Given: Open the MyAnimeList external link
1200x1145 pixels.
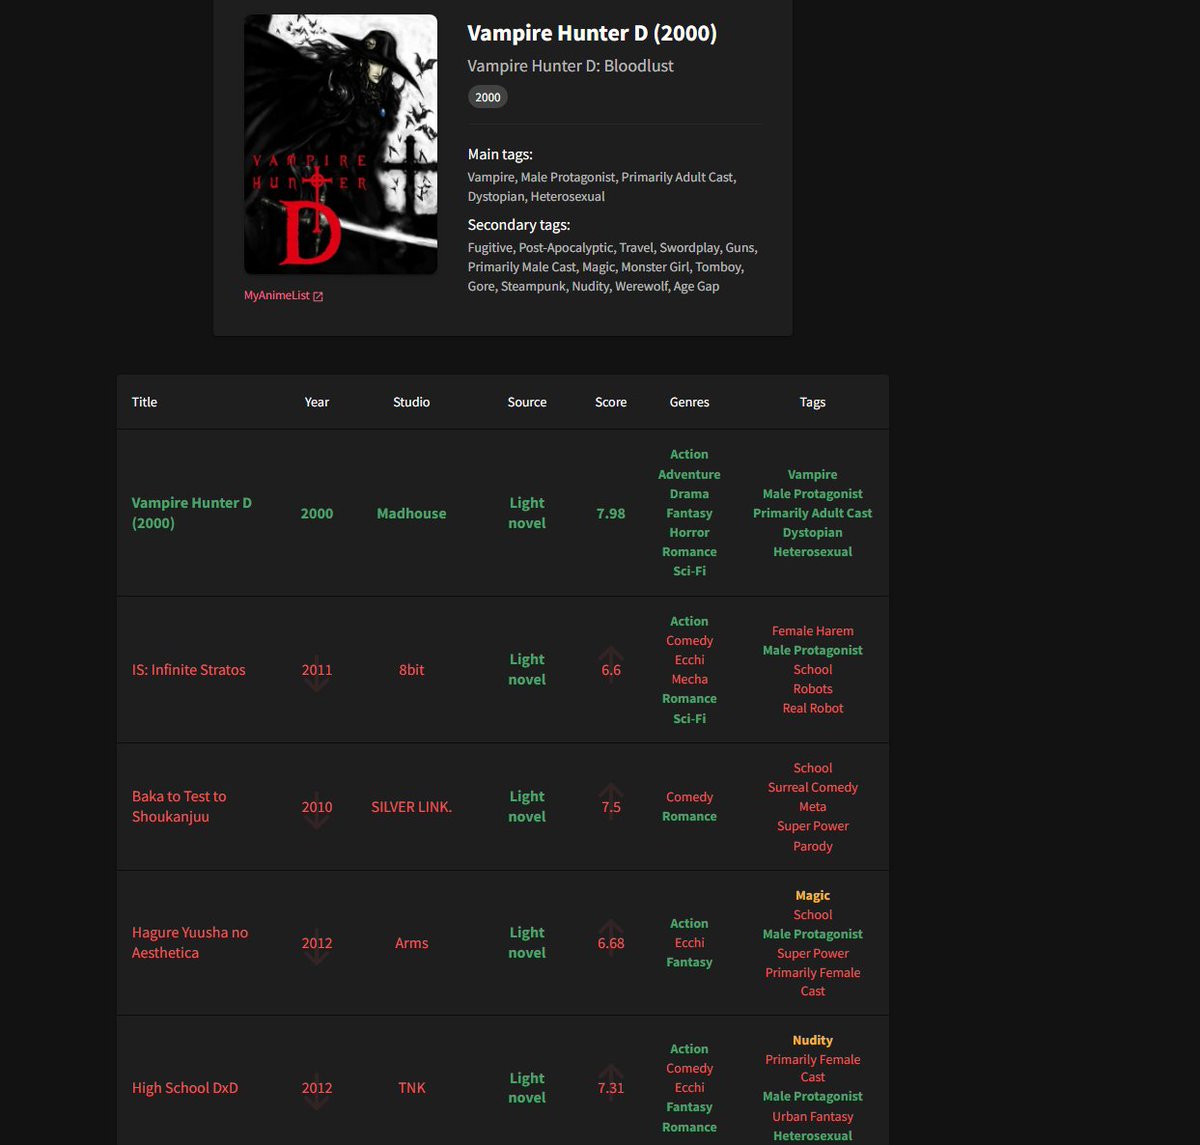Looking at the screenshot, I should click(x=283, y=296).
